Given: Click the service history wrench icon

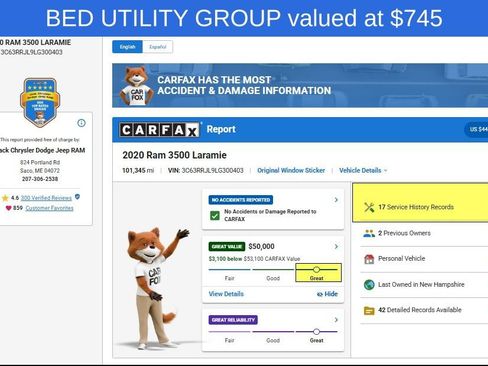Looking at the screenshot, I should (369, 207).
